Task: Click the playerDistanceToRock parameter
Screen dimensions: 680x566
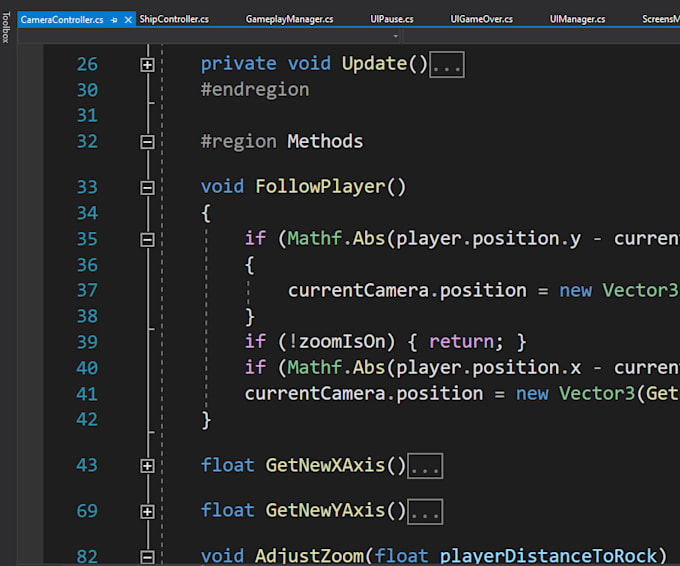Action: pos(549,556)
